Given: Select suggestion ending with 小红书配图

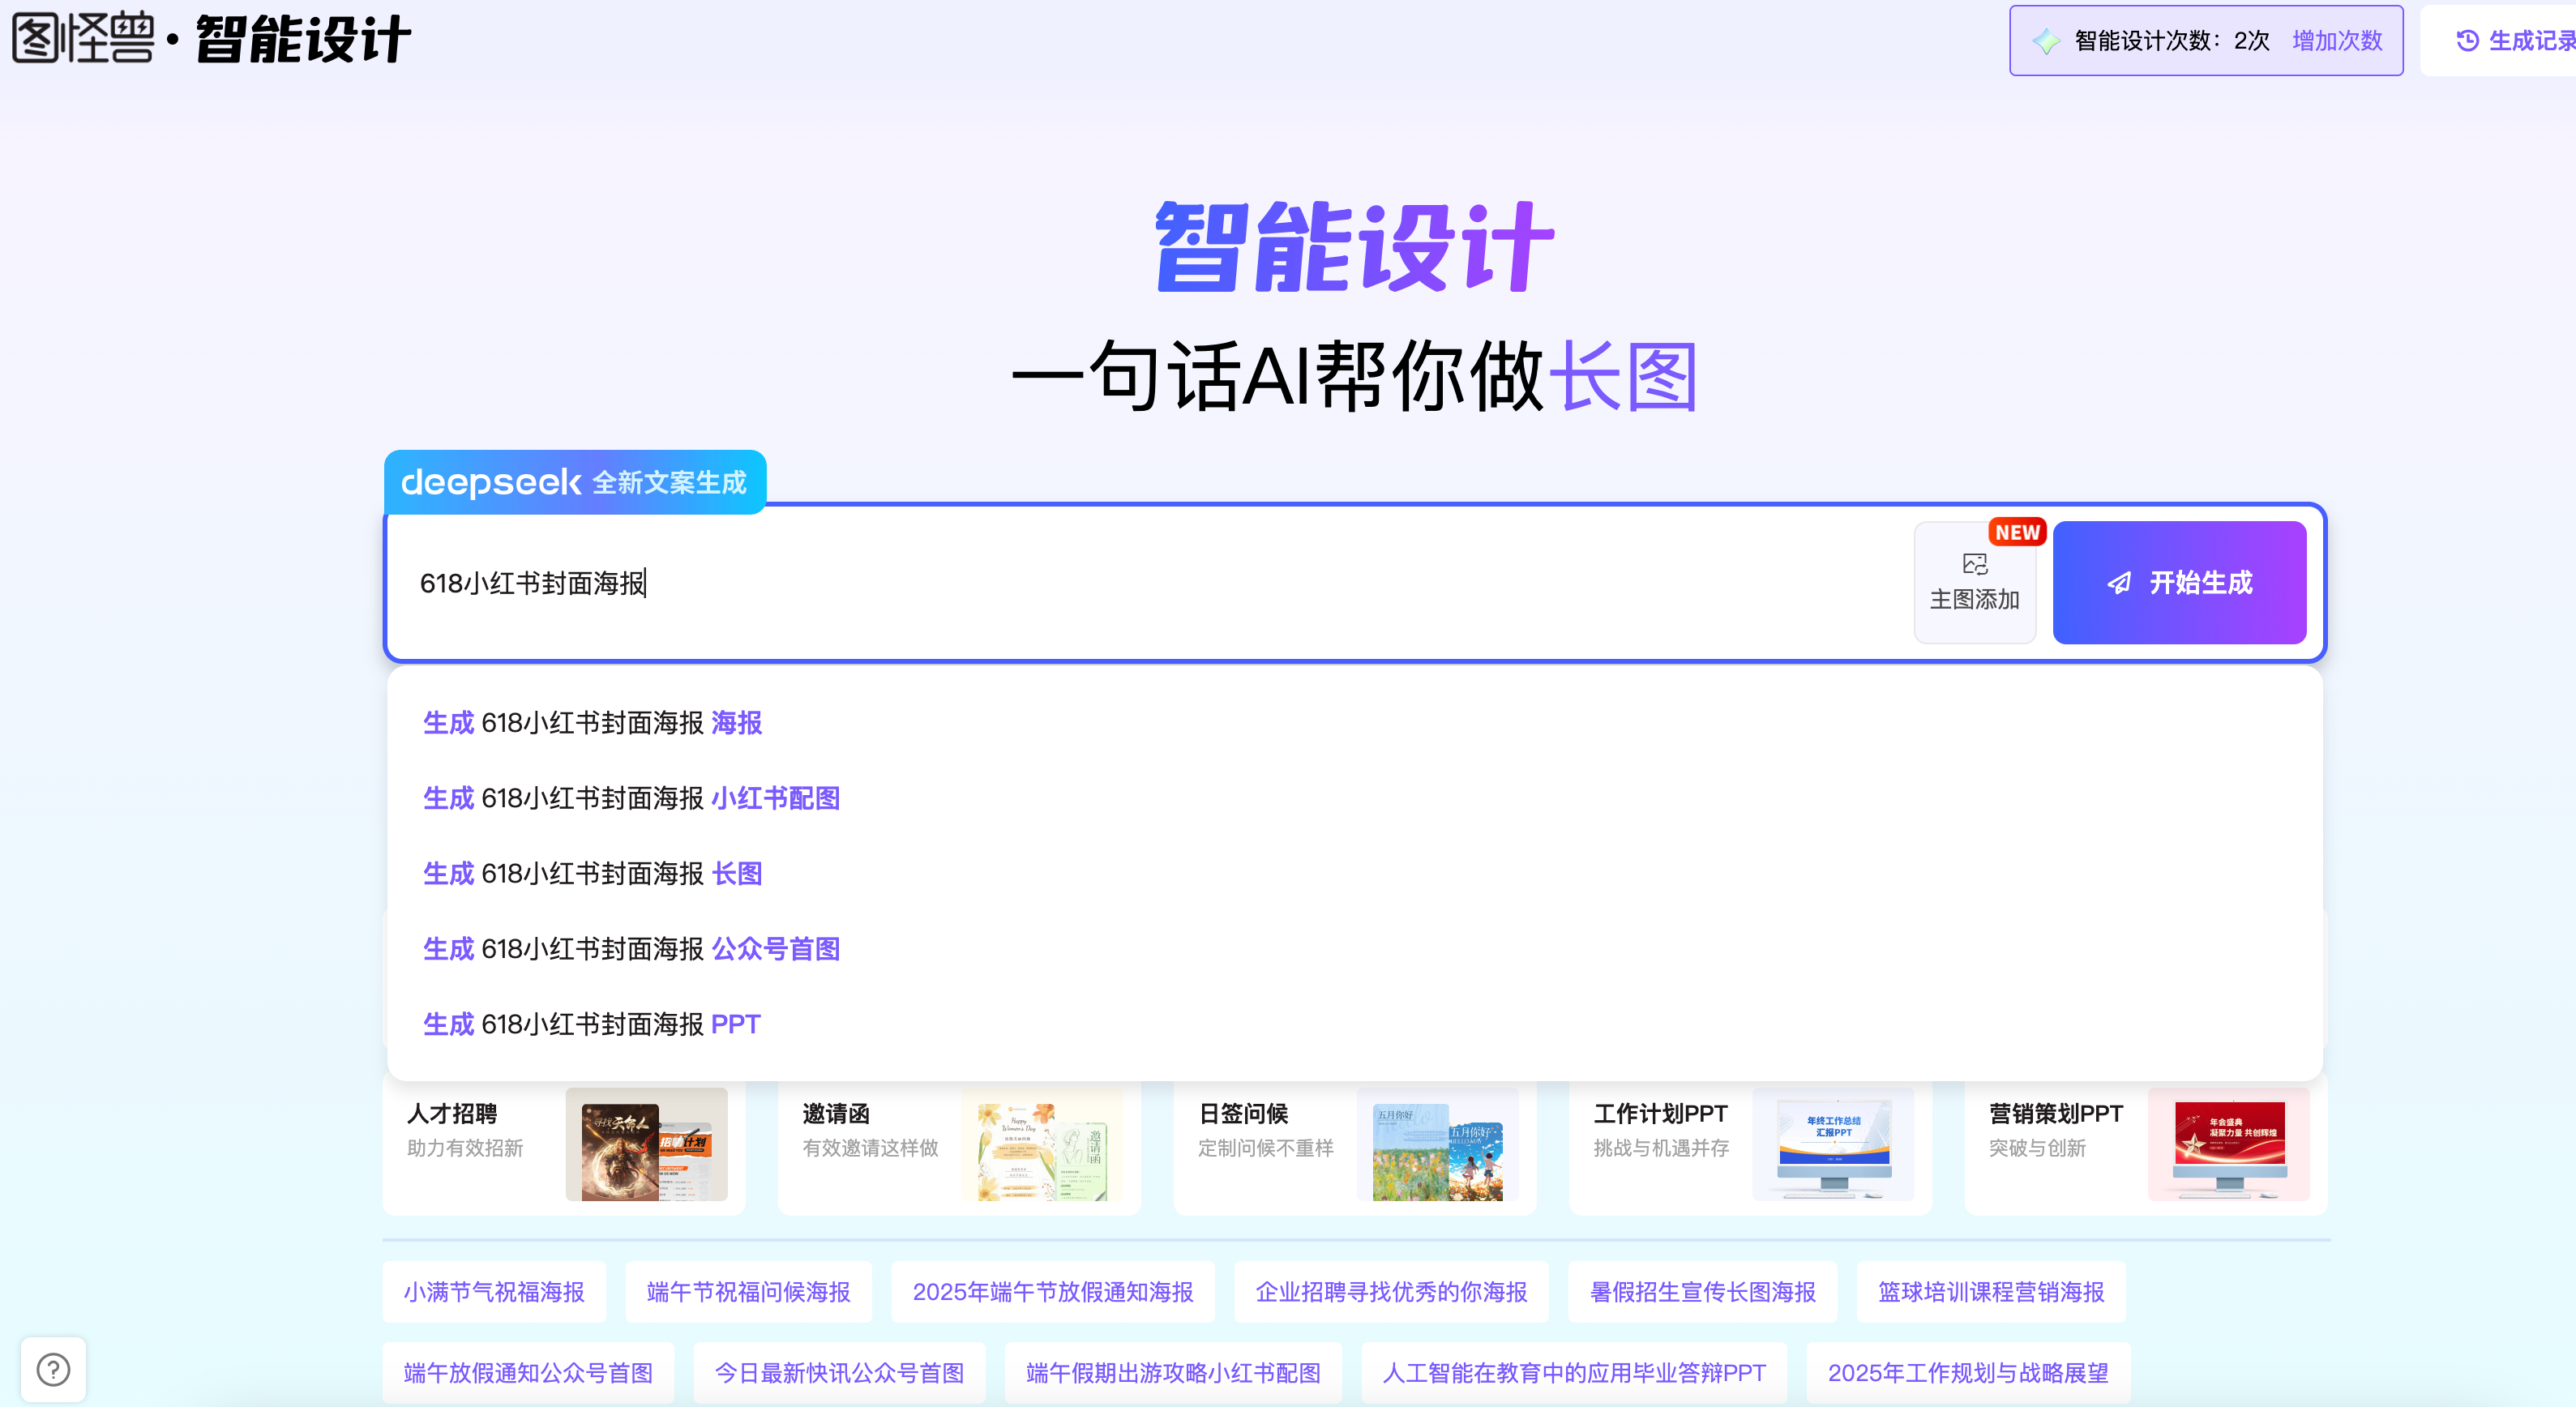Looking at the screenshot, I should coord(631,798).
